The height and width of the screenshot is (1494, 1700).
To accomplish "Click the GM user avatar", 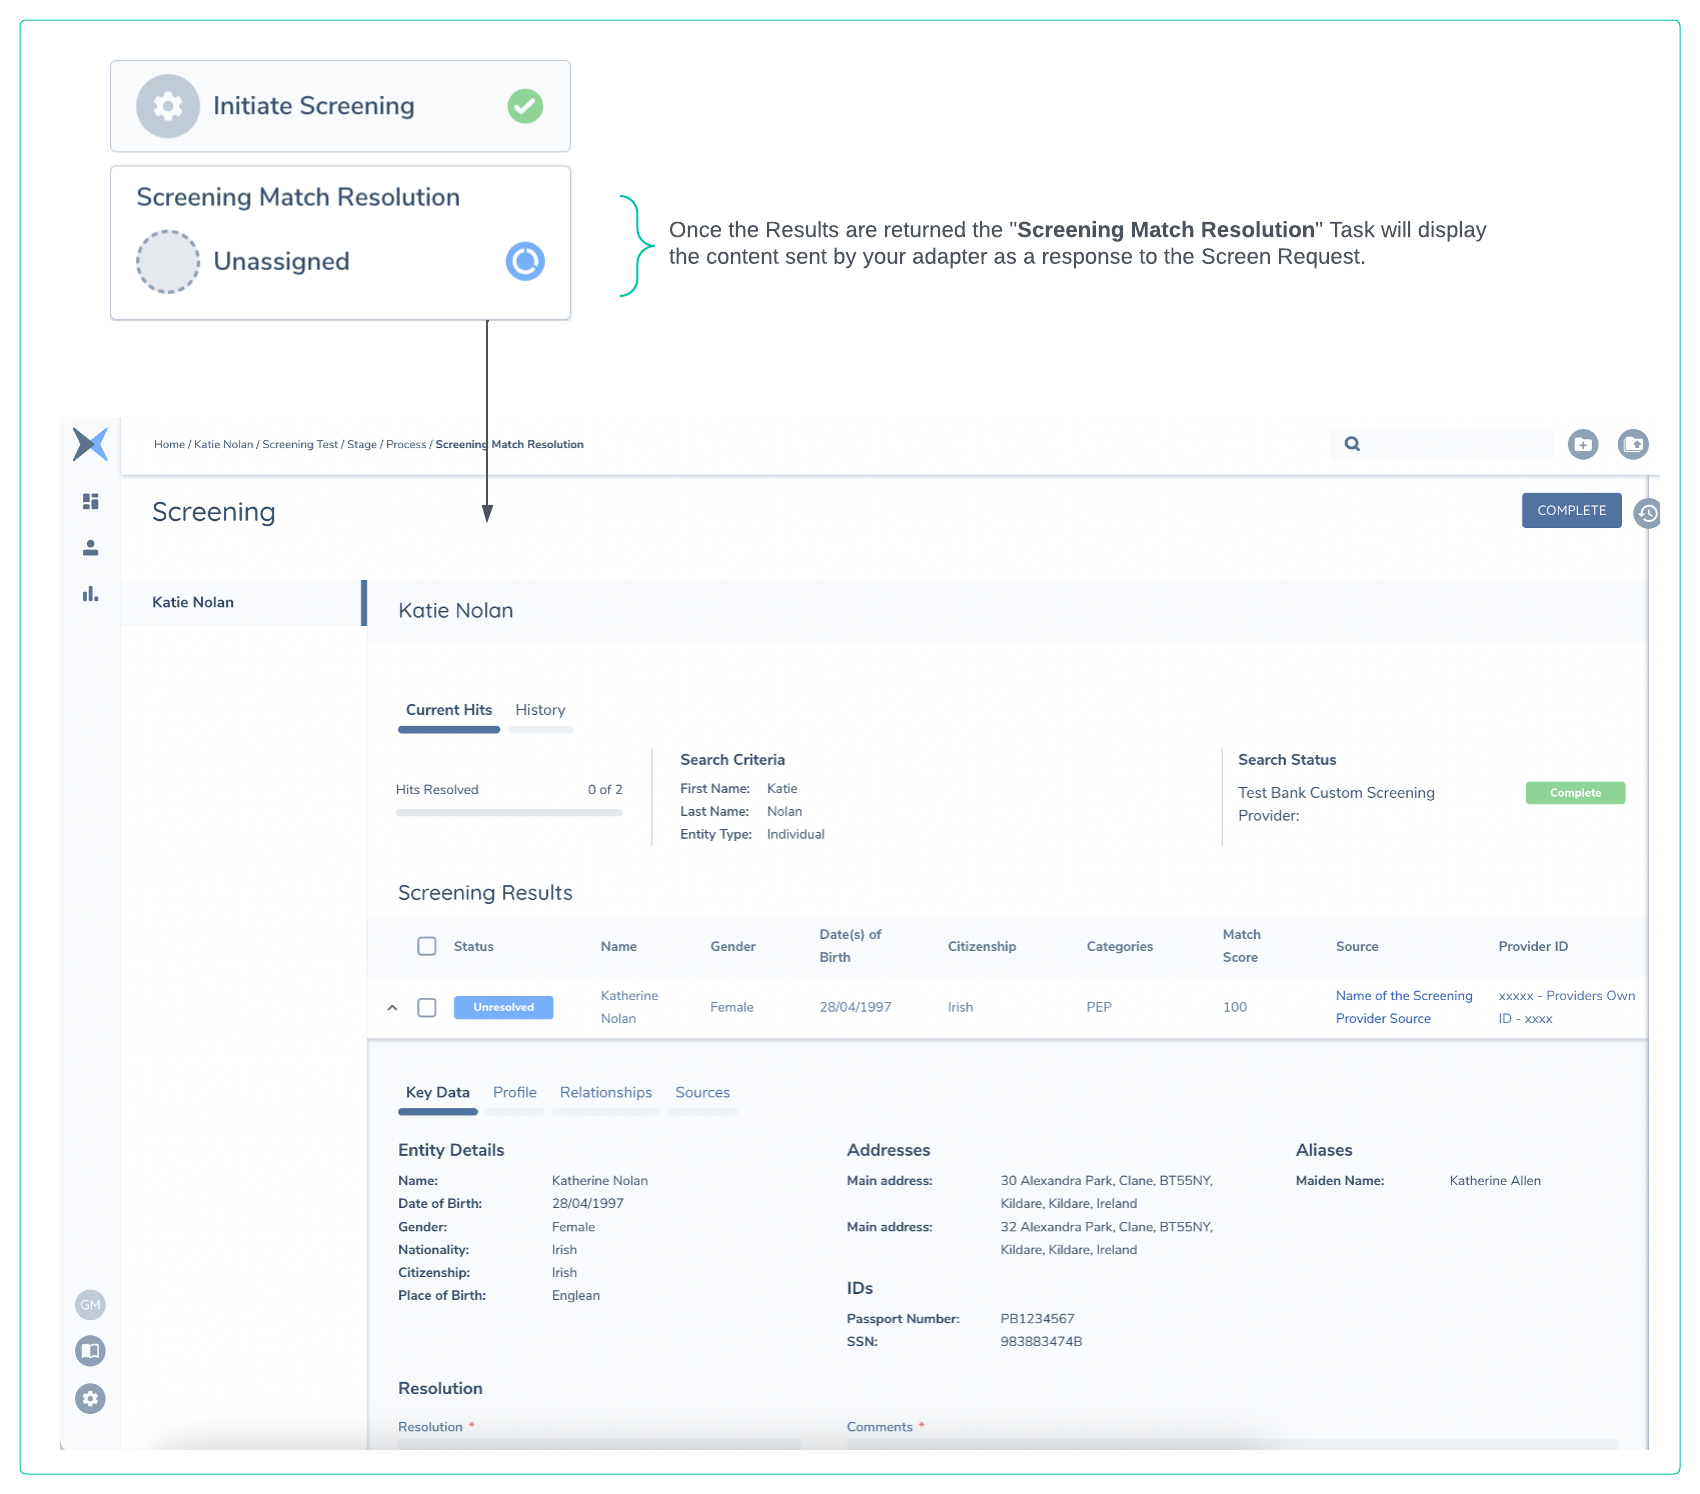I will [x=90, y=1304].
